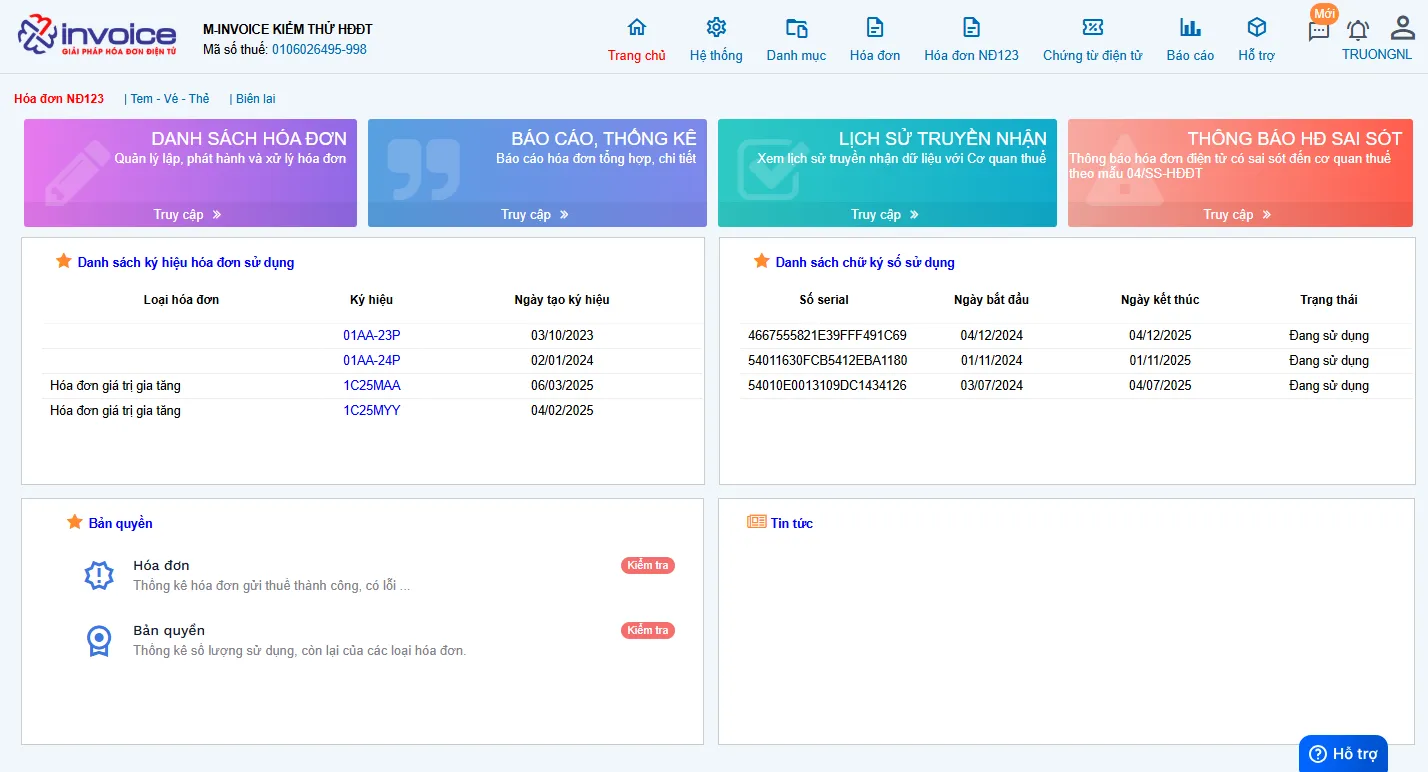Open the BÁO CÁO, THỐNG KÊ card
The image size is (1428, 772).
tap(537, 173)
